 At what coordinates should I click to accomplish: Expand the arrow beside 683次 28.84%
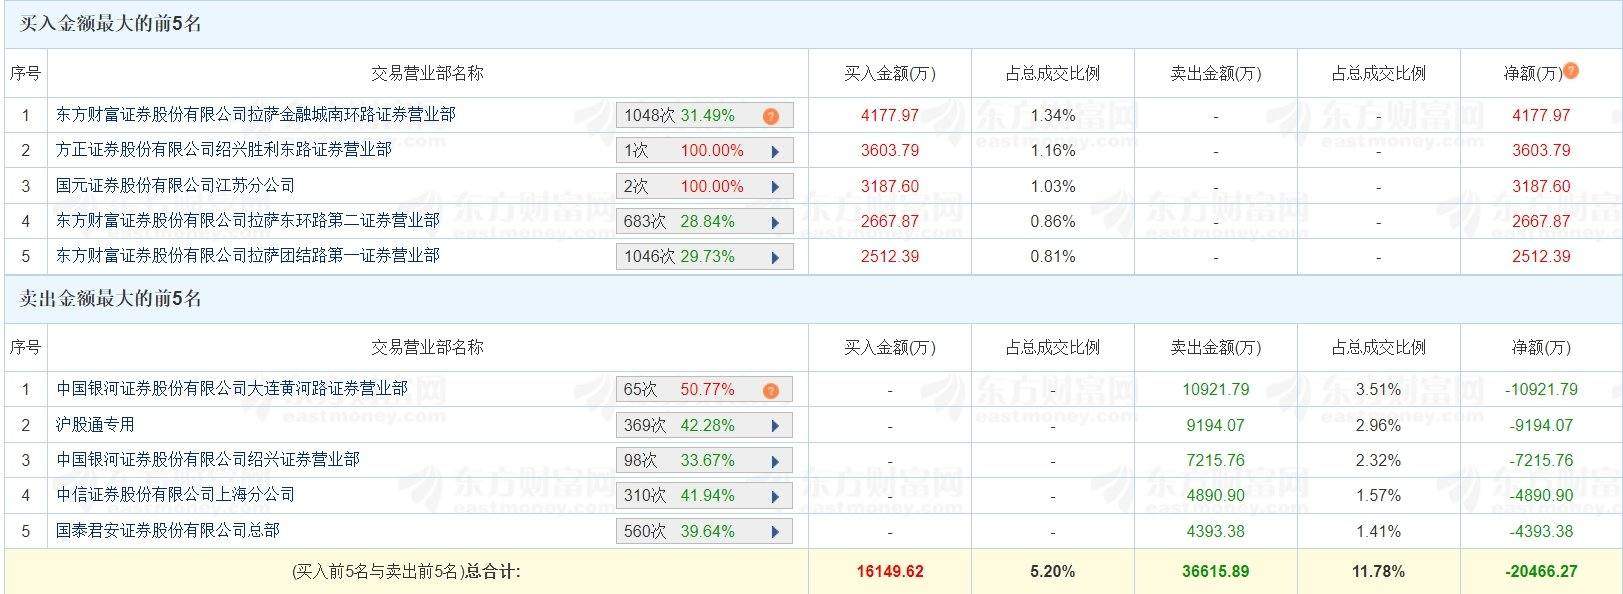775,222
